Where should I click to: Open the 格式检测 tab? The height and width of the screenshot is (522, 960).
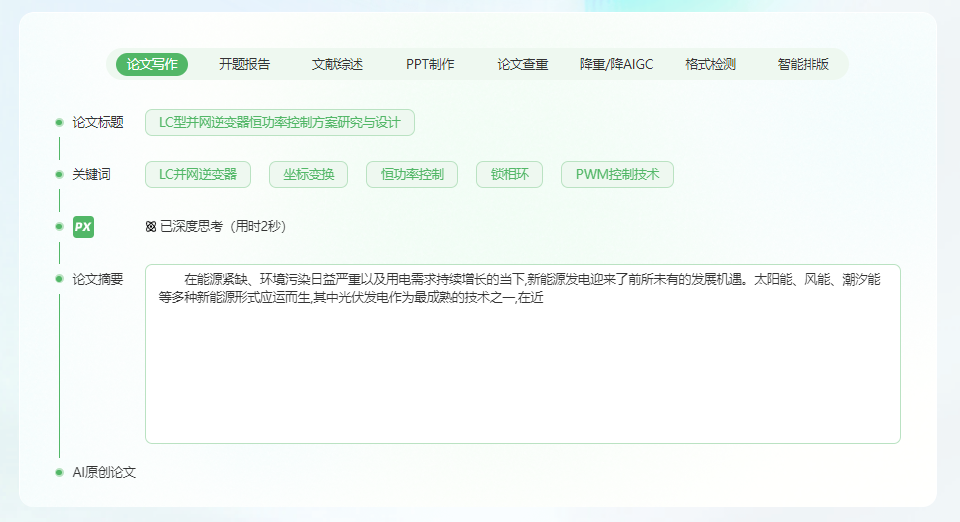(710, 64)
